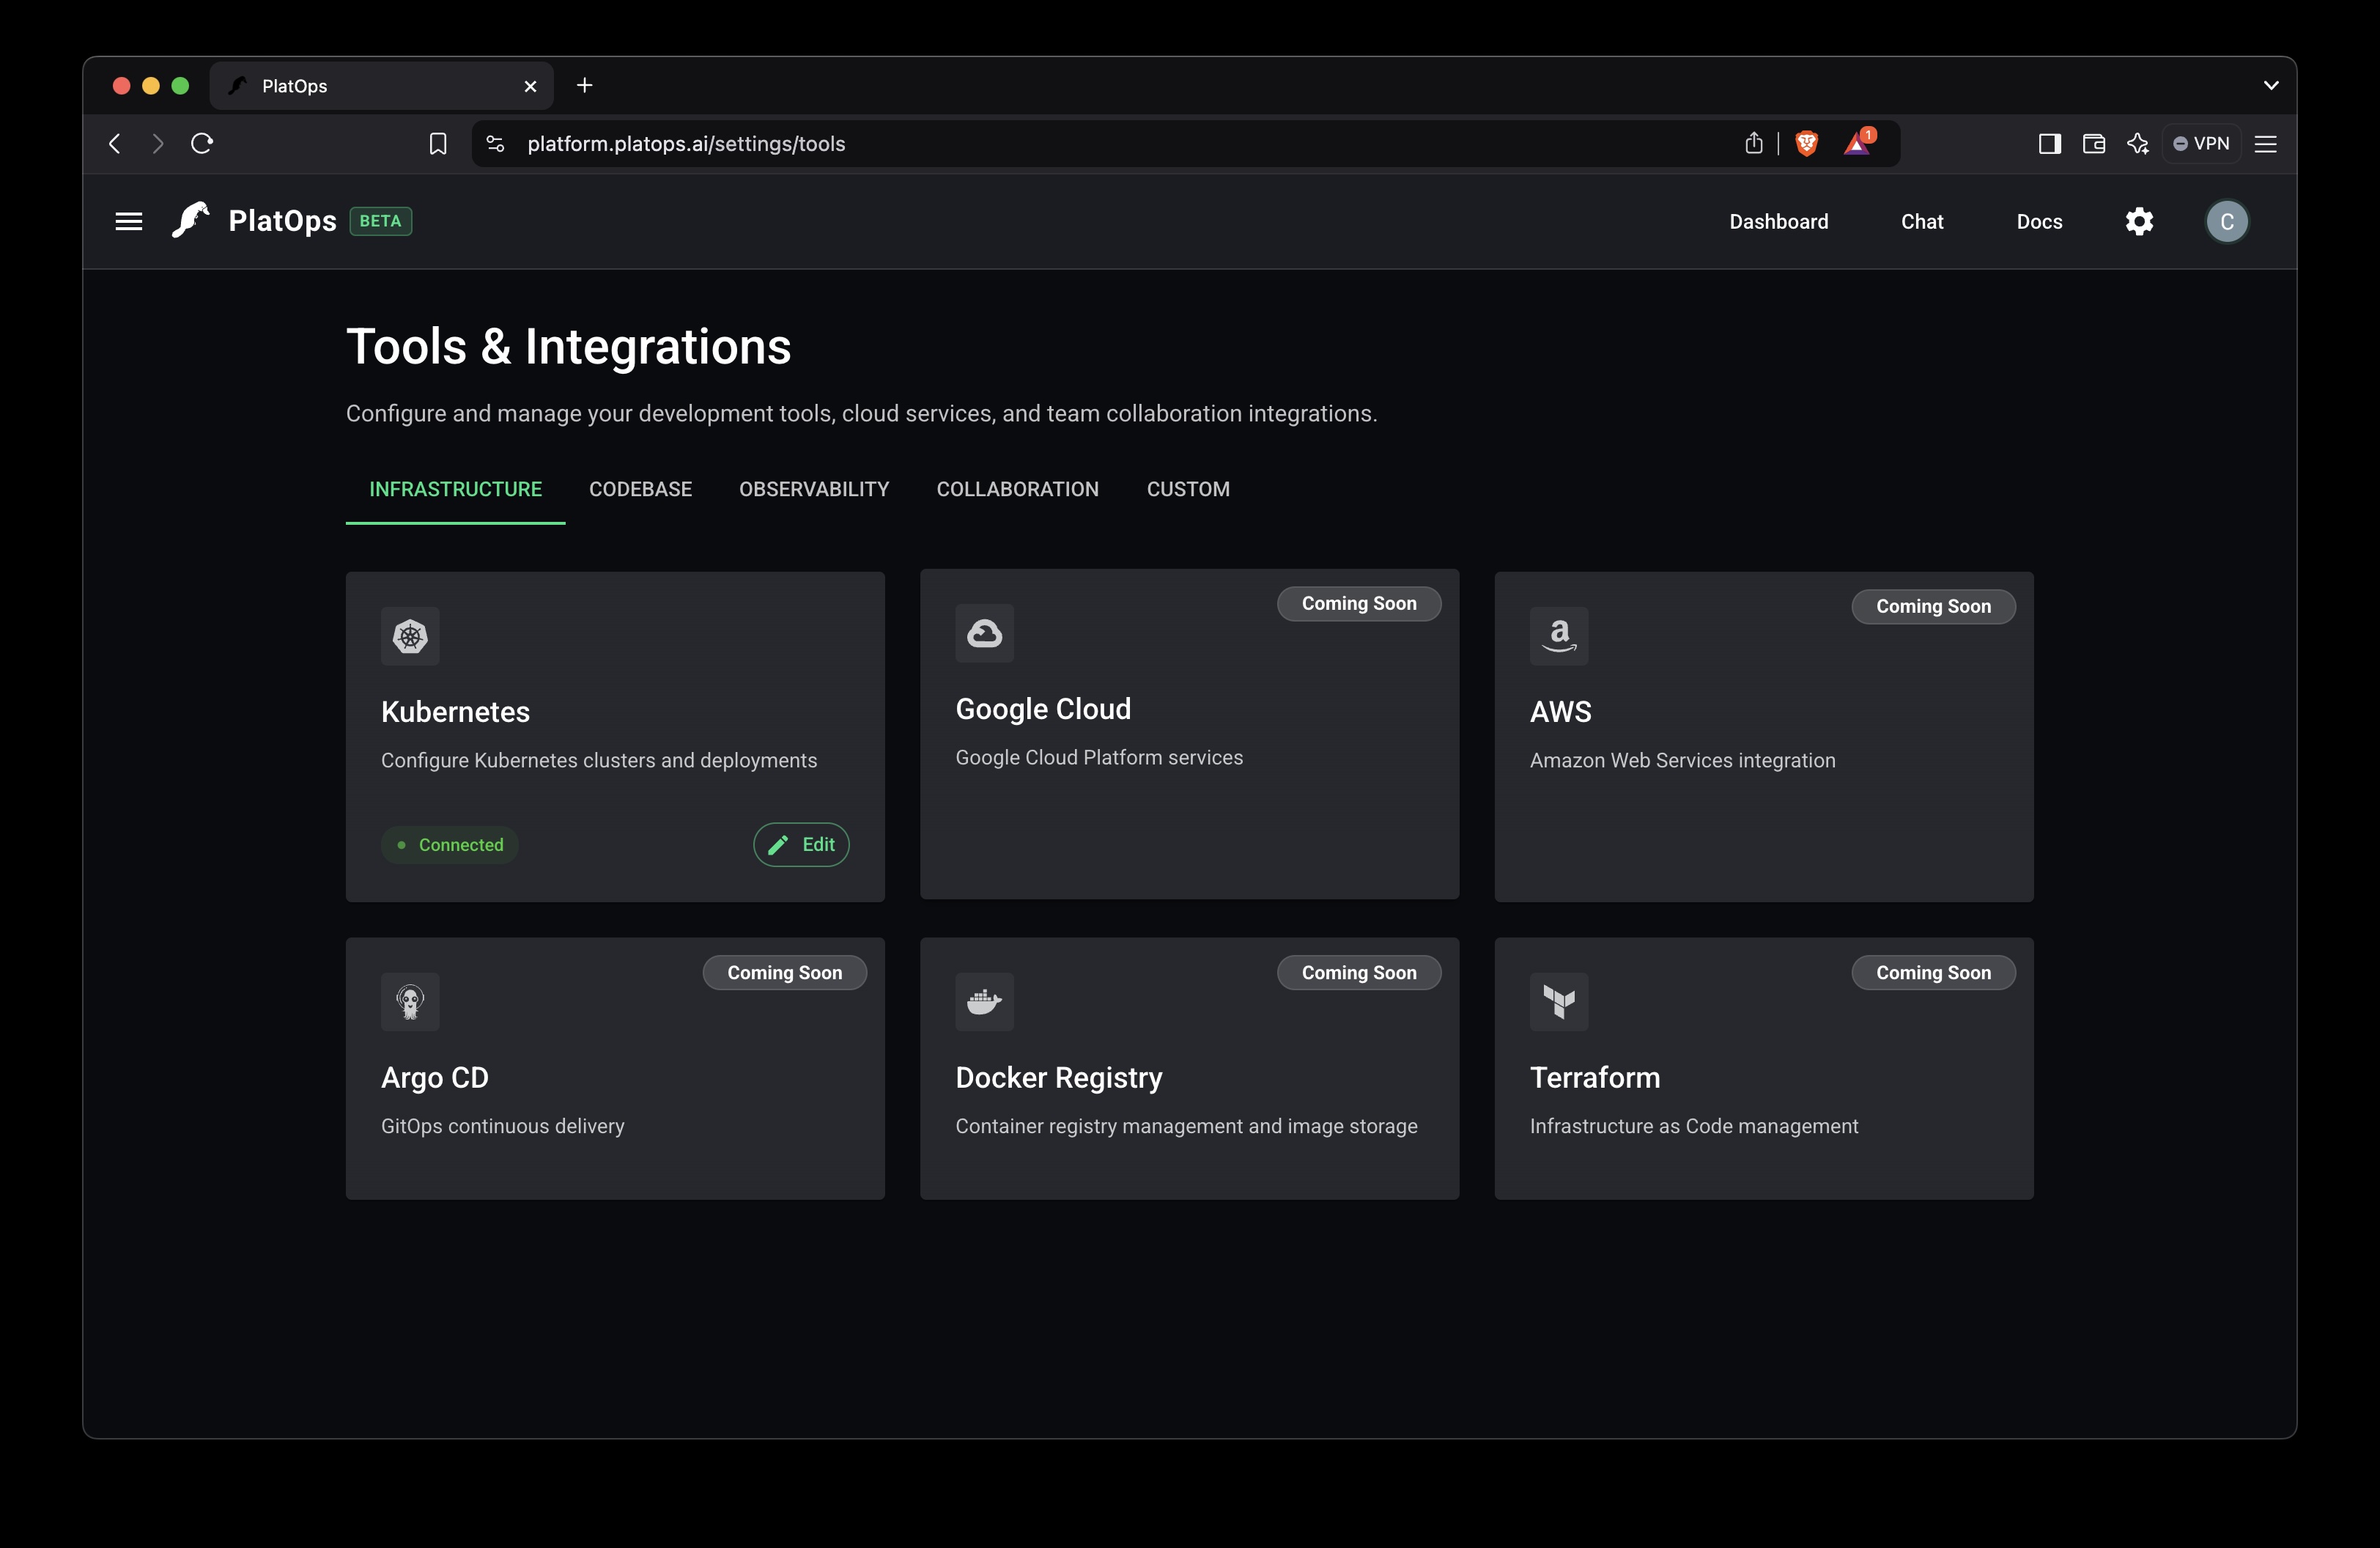The image size is (2380, 1548).
Task: Open Brave Rewards triangle icon
Action: (x=1858, y=142)
